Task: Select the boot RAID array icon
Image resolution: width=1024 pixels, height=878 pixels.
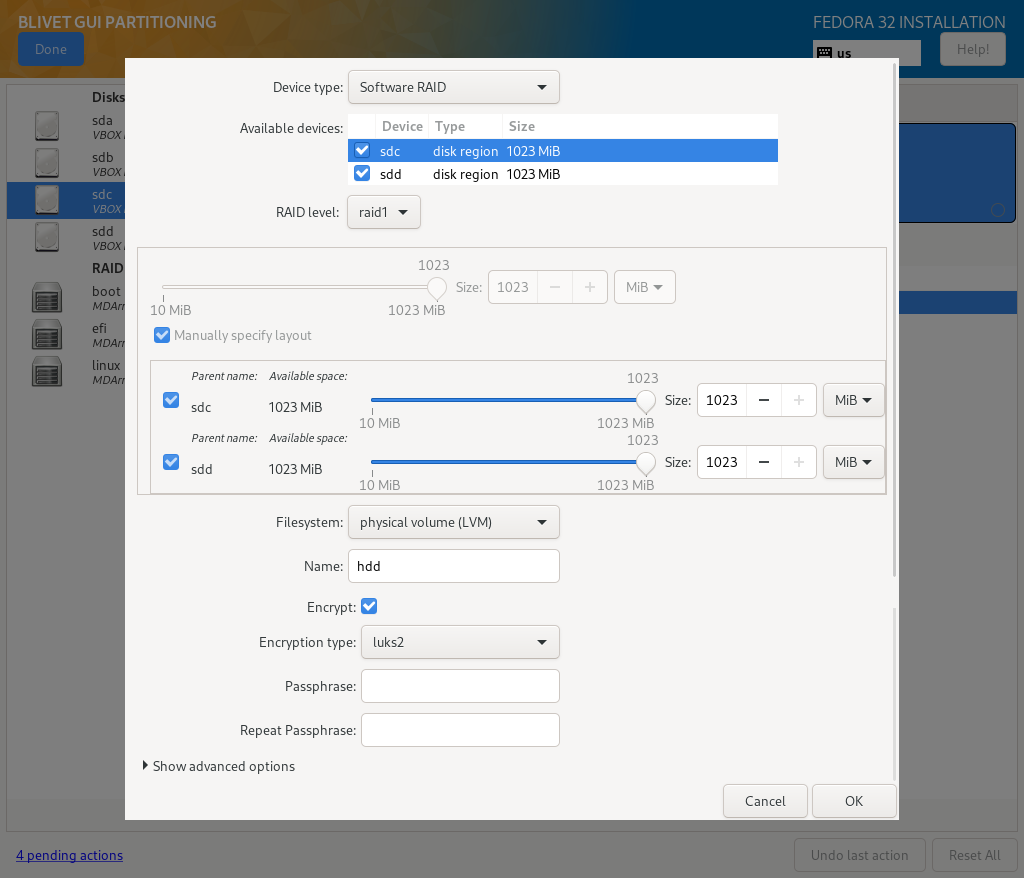Action: 47,297
